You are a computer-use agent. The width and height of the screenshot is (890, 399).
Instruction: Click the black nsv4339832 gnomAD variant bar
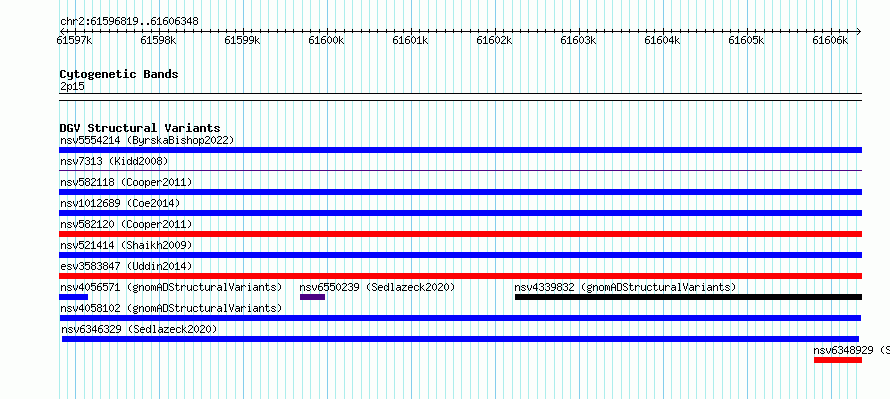coord(689,297)
